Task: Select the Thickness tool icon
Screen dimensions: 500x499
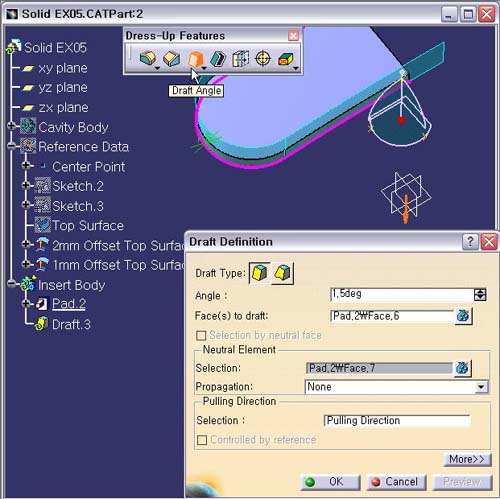Action: point(241,59)
